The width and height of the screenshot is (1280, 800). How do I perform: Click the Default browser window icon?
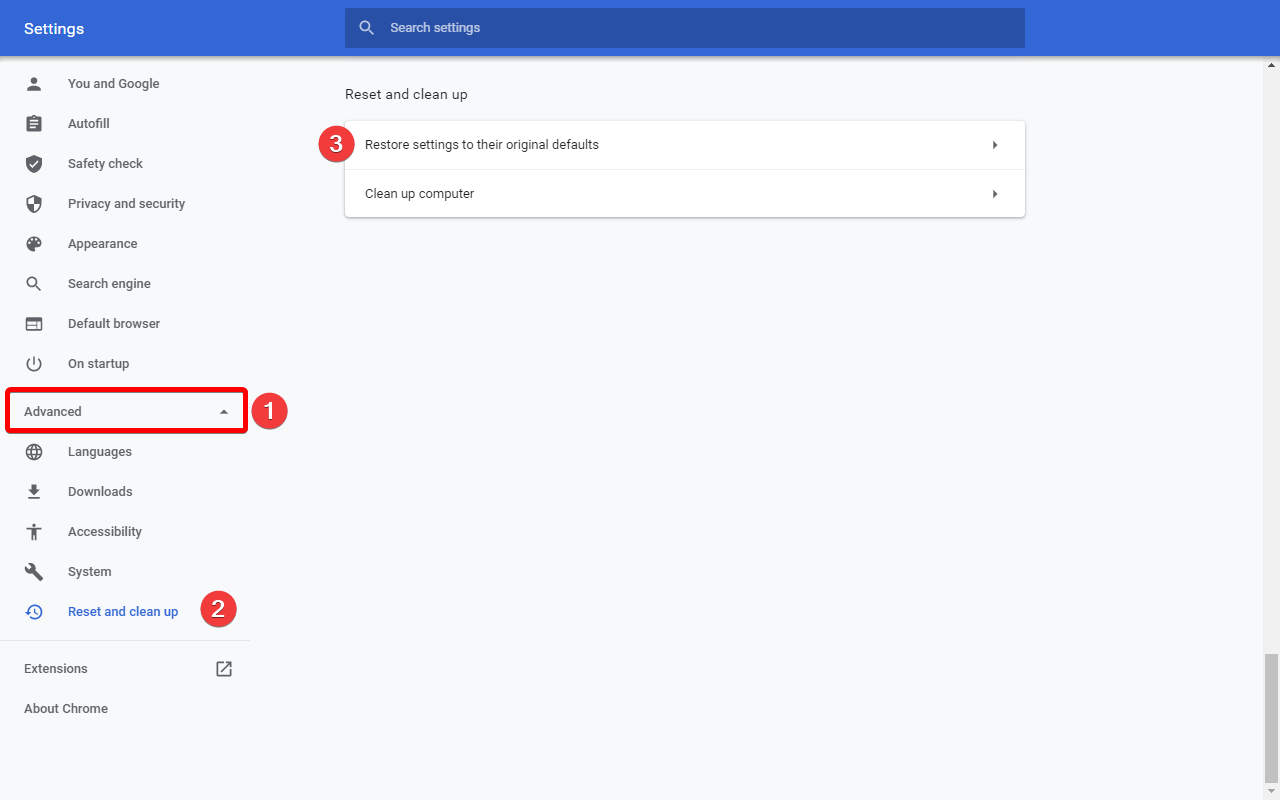click(x=34, y=324)
